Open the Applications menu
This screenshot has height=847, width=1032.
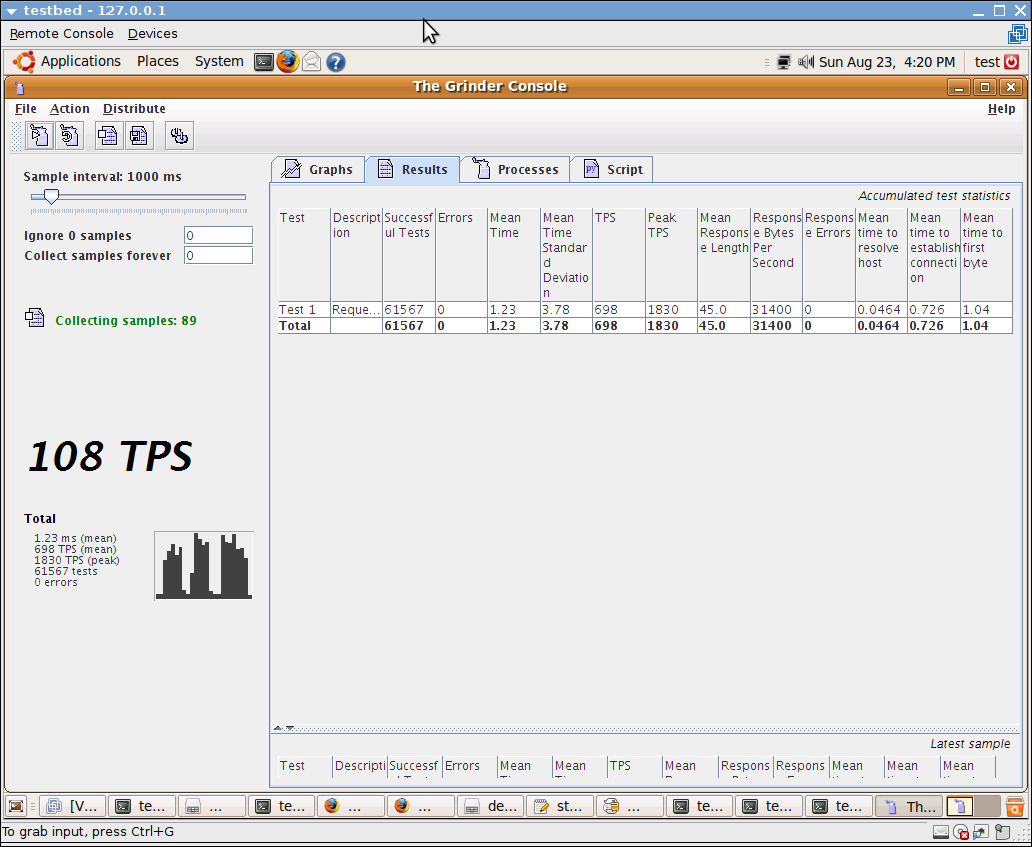click(x=81, y=61)
